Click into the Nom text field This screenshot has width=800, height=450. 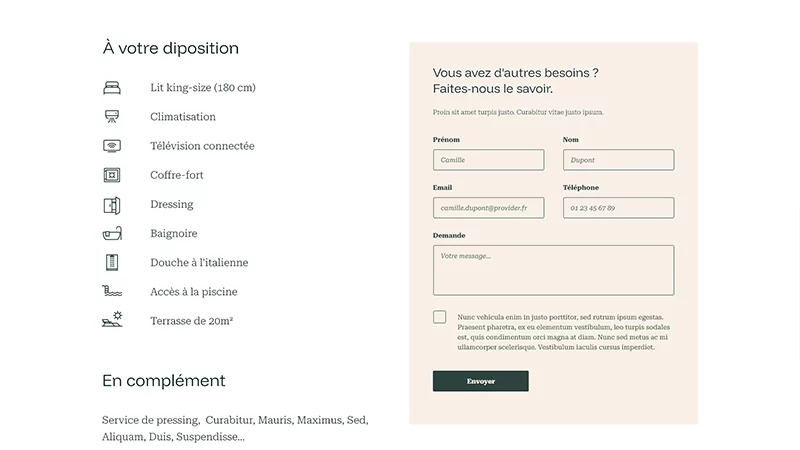coord(618,160)
